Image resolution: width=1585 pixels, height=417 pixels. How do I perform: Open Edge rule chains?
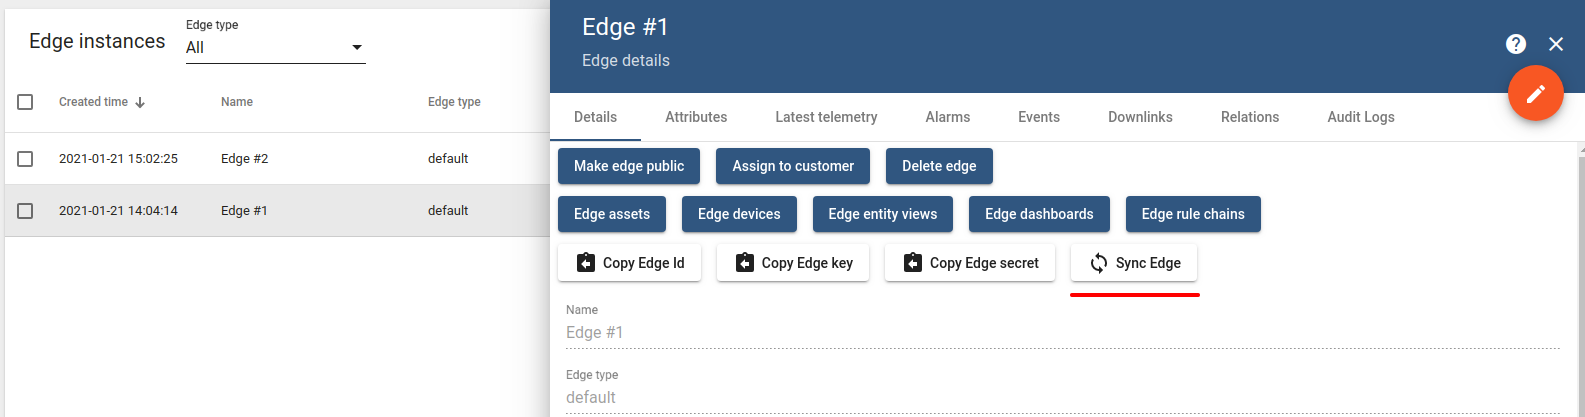(1192, 214)
